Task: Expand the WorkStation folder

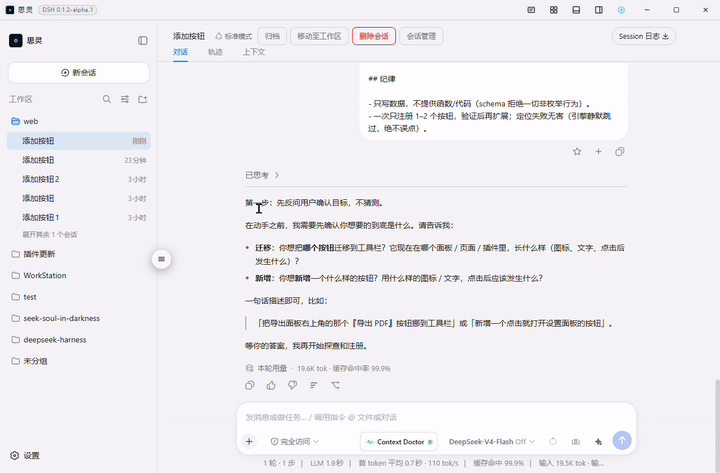Action: pyautogui.click(x=79, y=276)
